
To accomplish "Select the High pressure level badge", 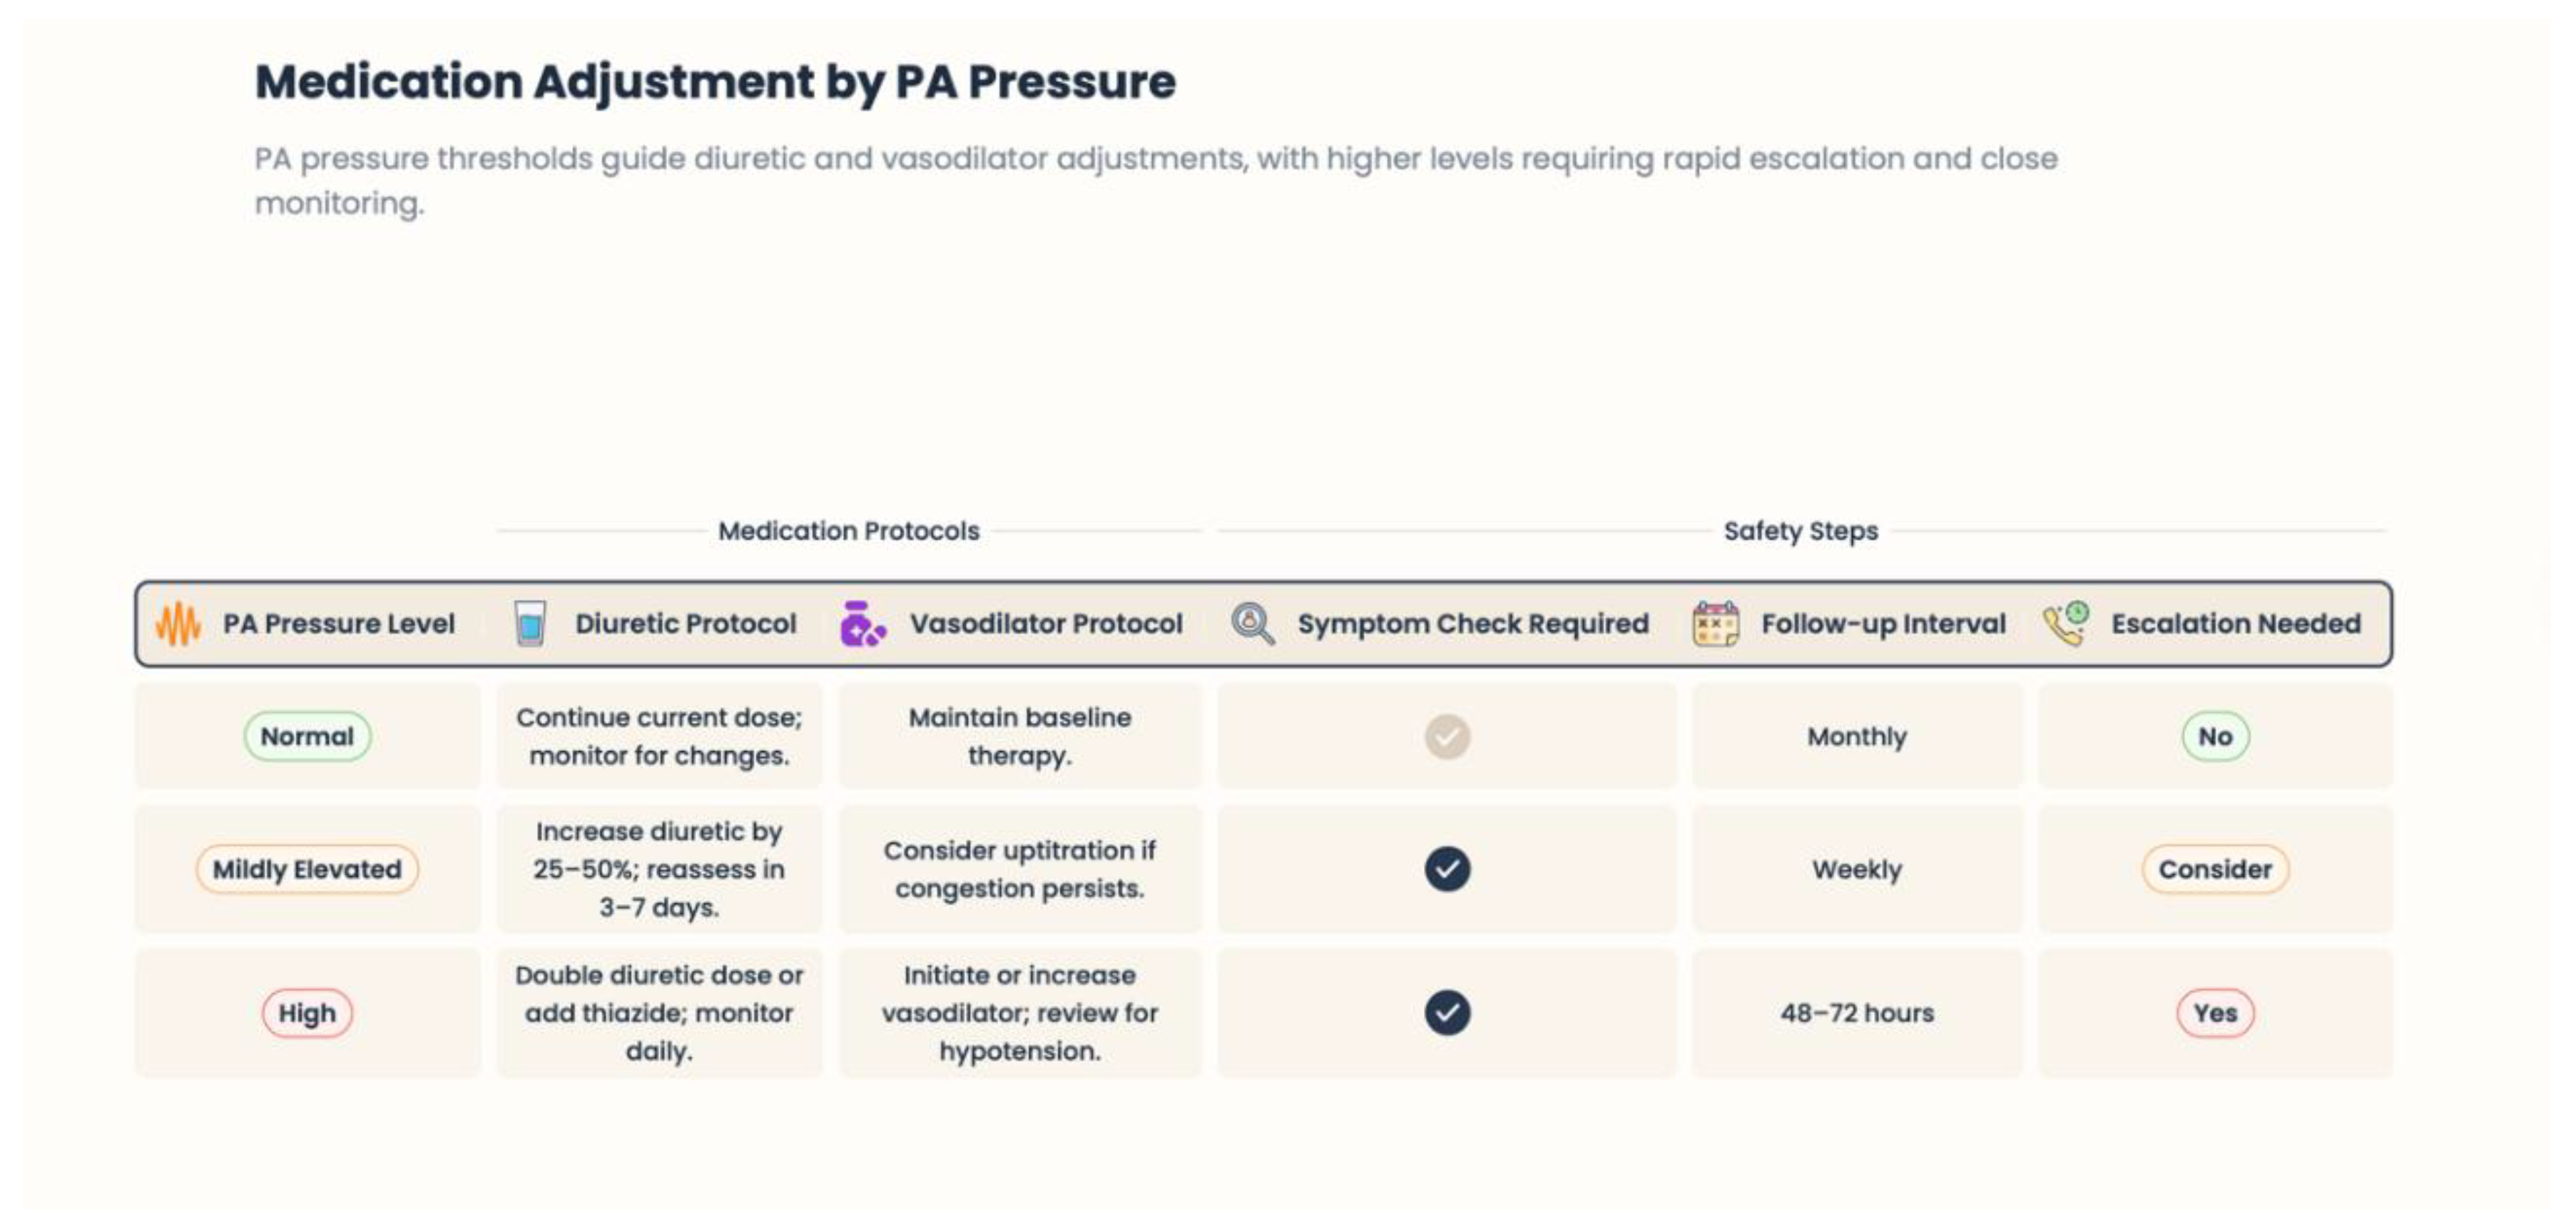I will 307,1013.
